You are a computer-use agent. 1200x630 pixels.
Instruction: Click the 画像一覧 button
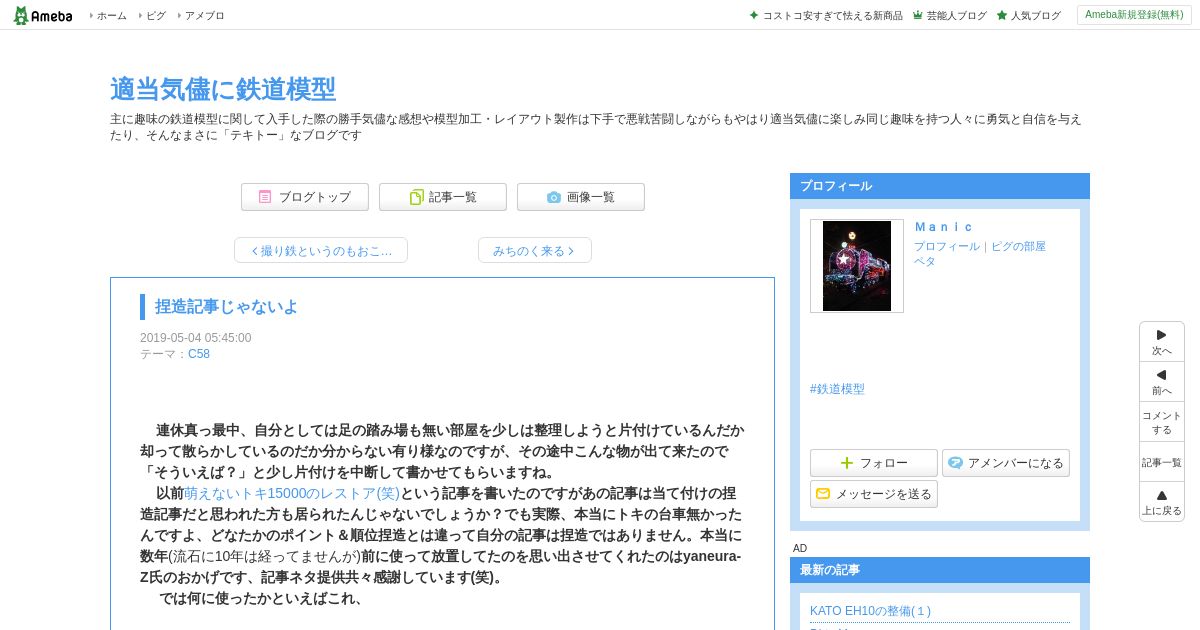pos(581,197)
